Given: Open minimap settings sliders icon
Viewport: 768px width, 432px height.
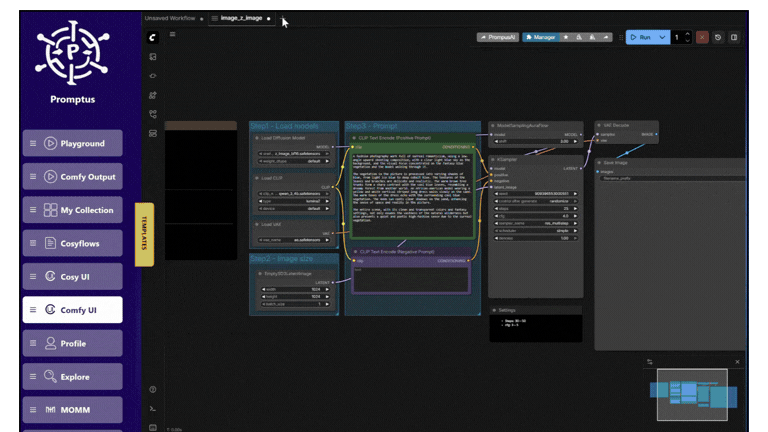Looking at the screenshot, I should (649, 362).
